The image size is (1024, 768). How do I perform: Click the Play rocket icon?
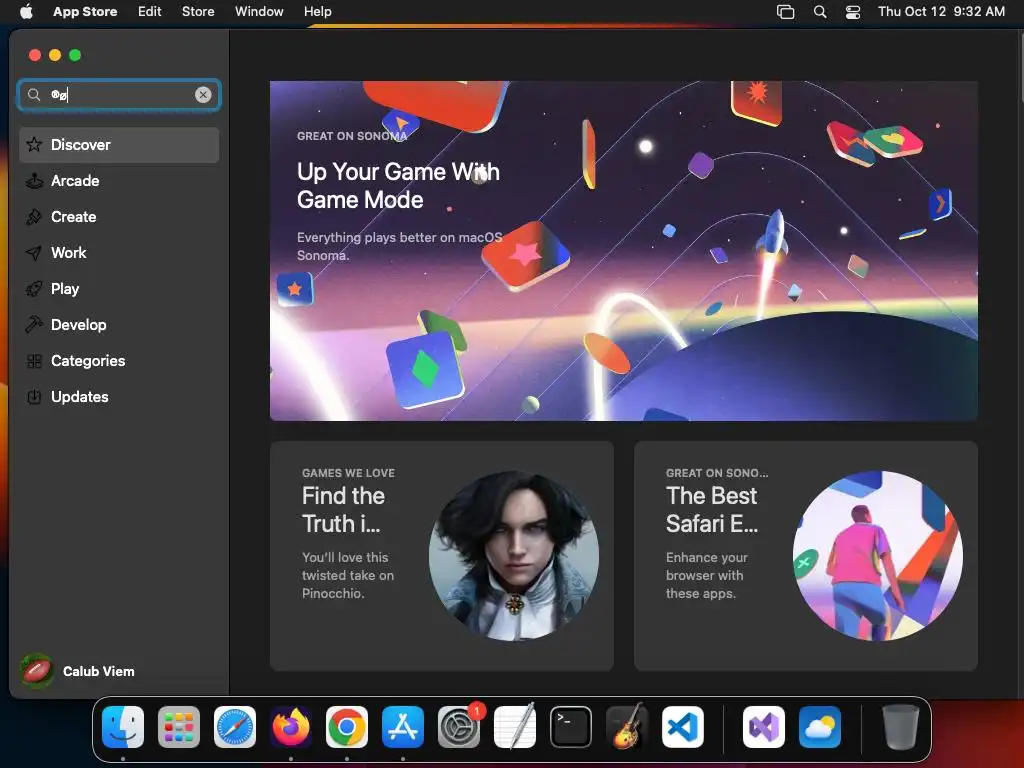[x=34, y=289]
